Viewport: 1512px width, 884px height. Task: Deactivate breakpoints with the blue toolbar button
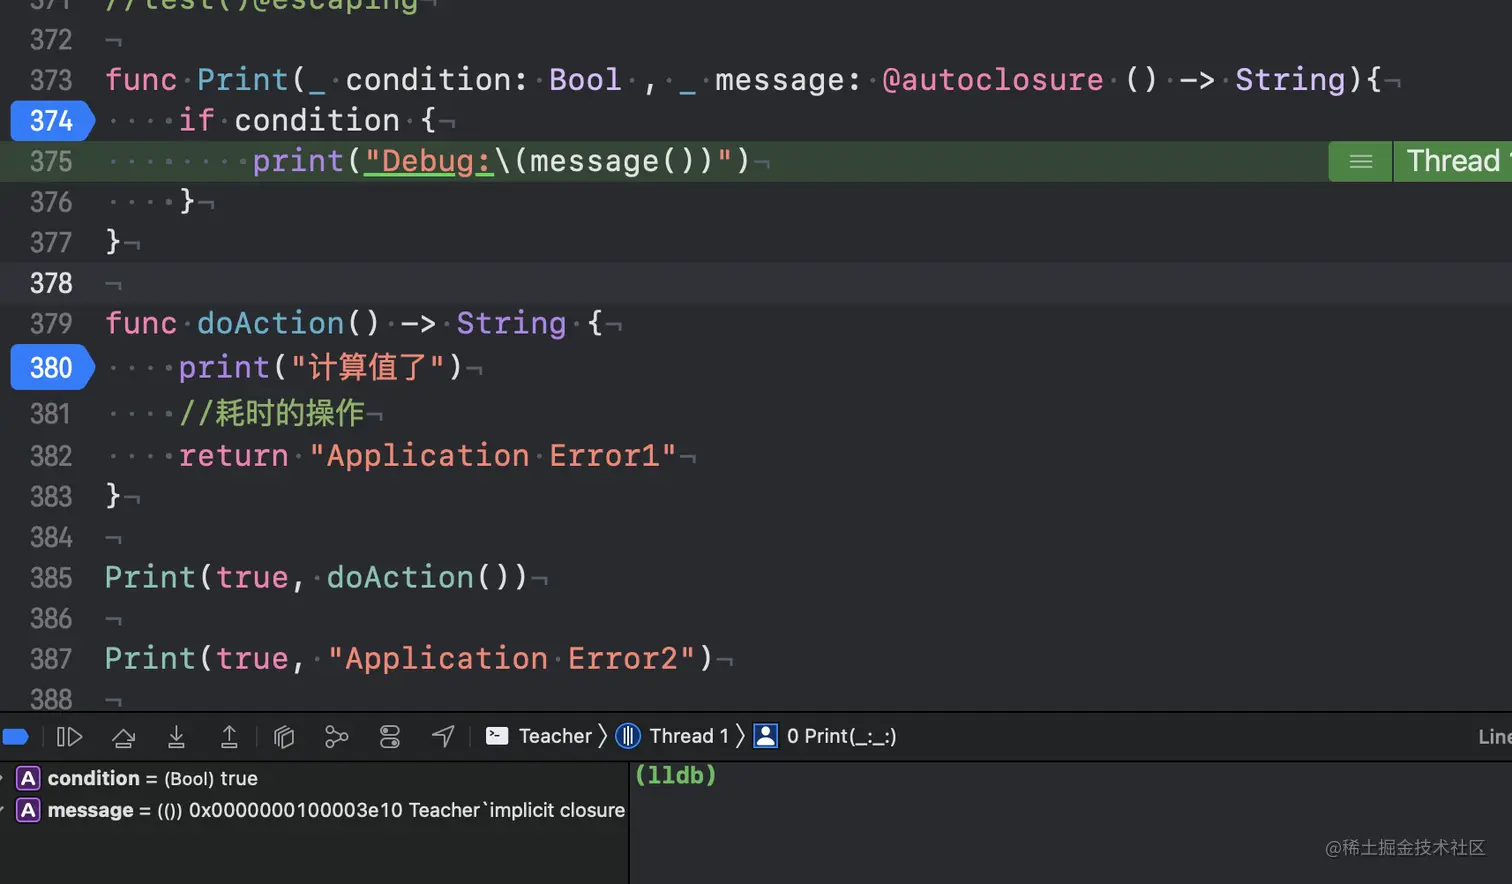(16, 737)
